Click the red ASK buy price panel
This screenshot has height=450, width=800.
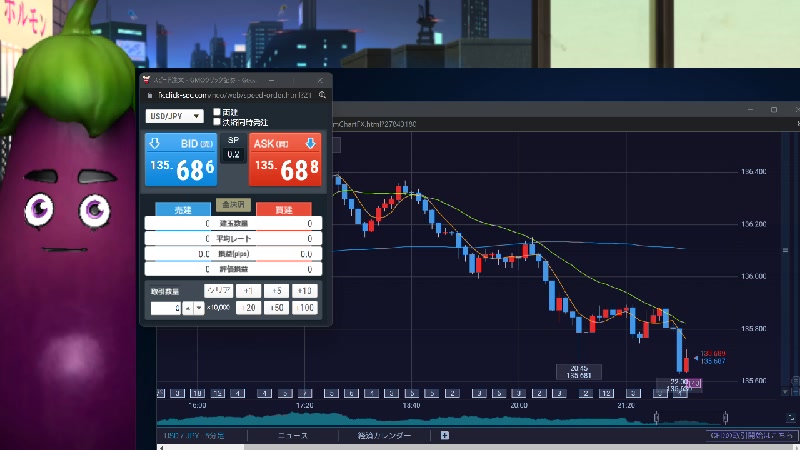click(285, 160)
